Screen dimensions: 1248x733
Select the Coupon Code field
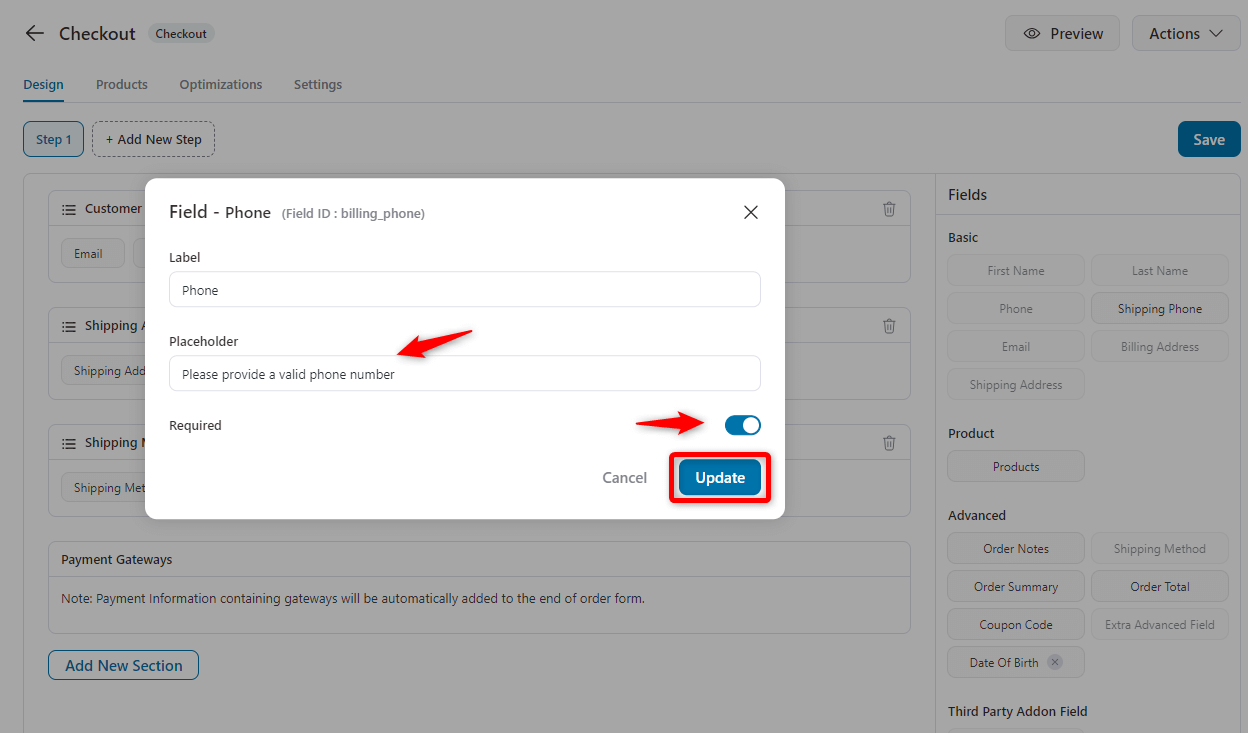[1016, 625]
